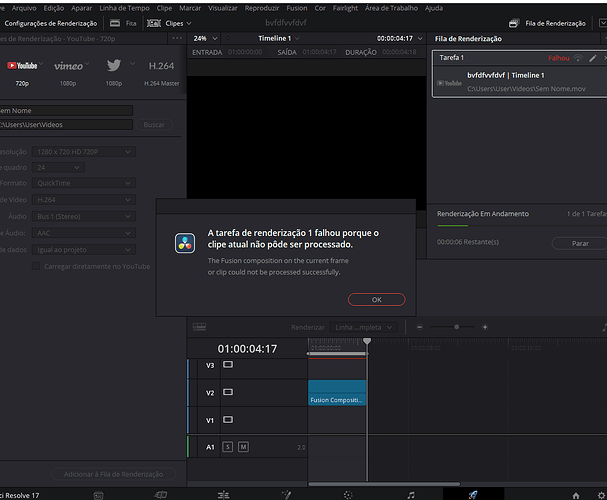607x500 pixels.
Task: Choose the YouTube 720p render preset
Action: coord(22,72)
